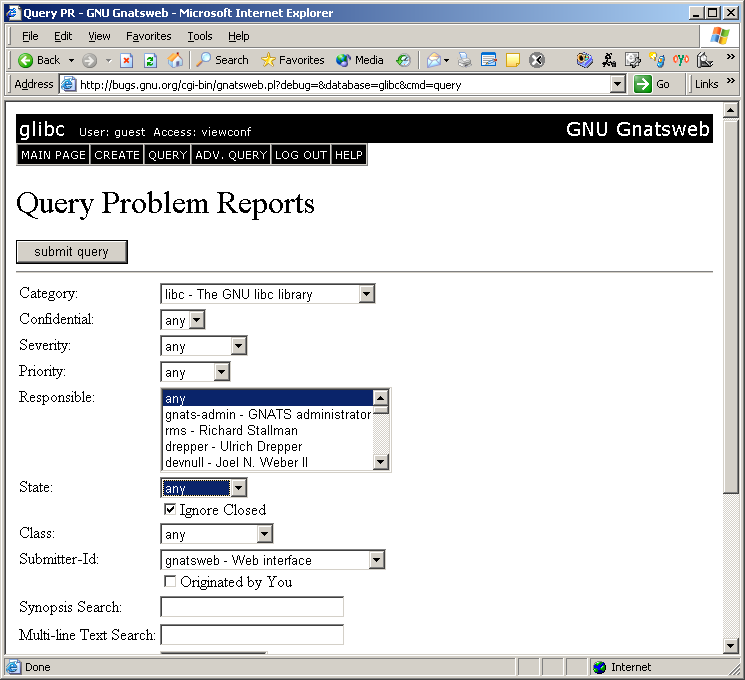Open the Media pane from the toolbar
The width and height of the screenshot is (745, 680).
(x=360, y=60)
